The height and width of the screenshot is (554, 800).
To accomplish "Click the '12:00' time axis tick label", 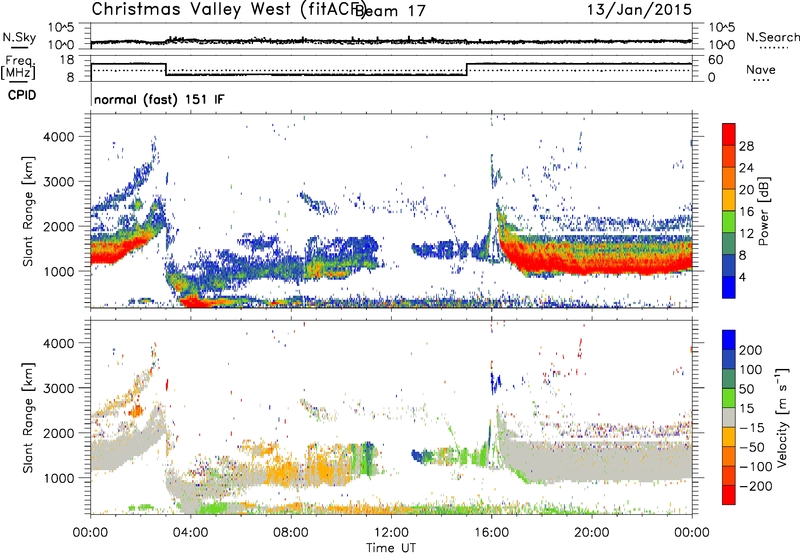I will pos(391,533).
